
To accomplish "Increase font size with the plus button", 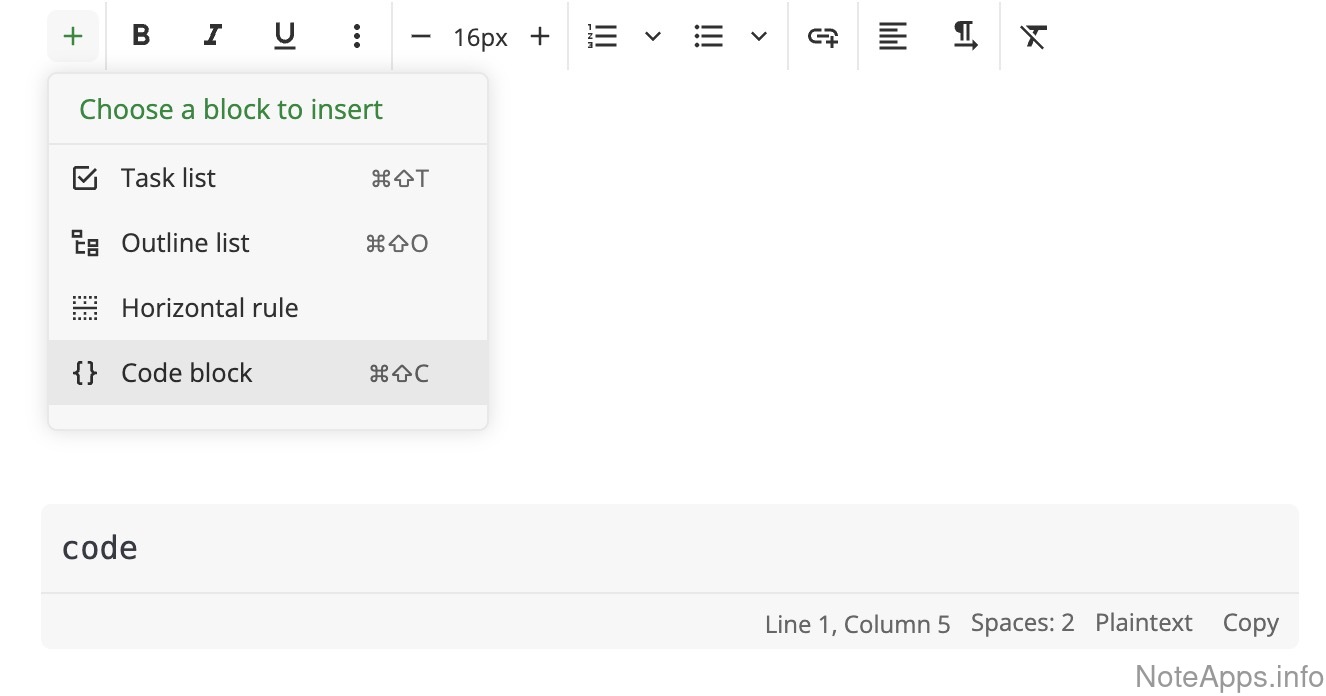I will tap(540, 37).
